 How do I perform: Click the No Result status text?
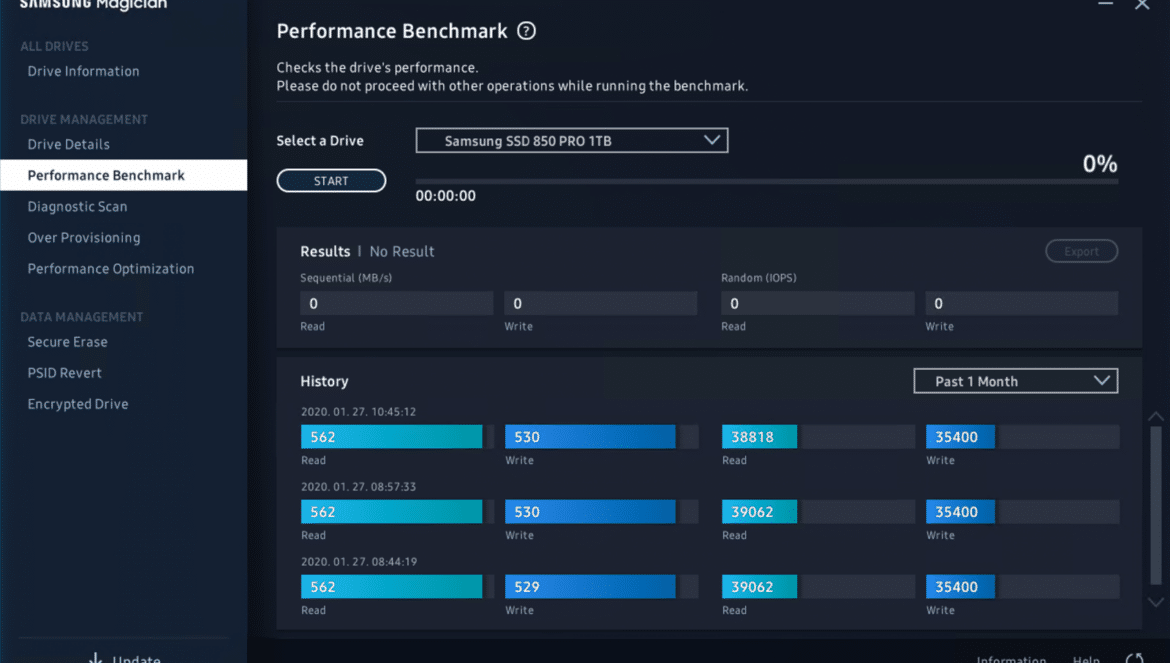pyautogui.click(x=401, y=252)
